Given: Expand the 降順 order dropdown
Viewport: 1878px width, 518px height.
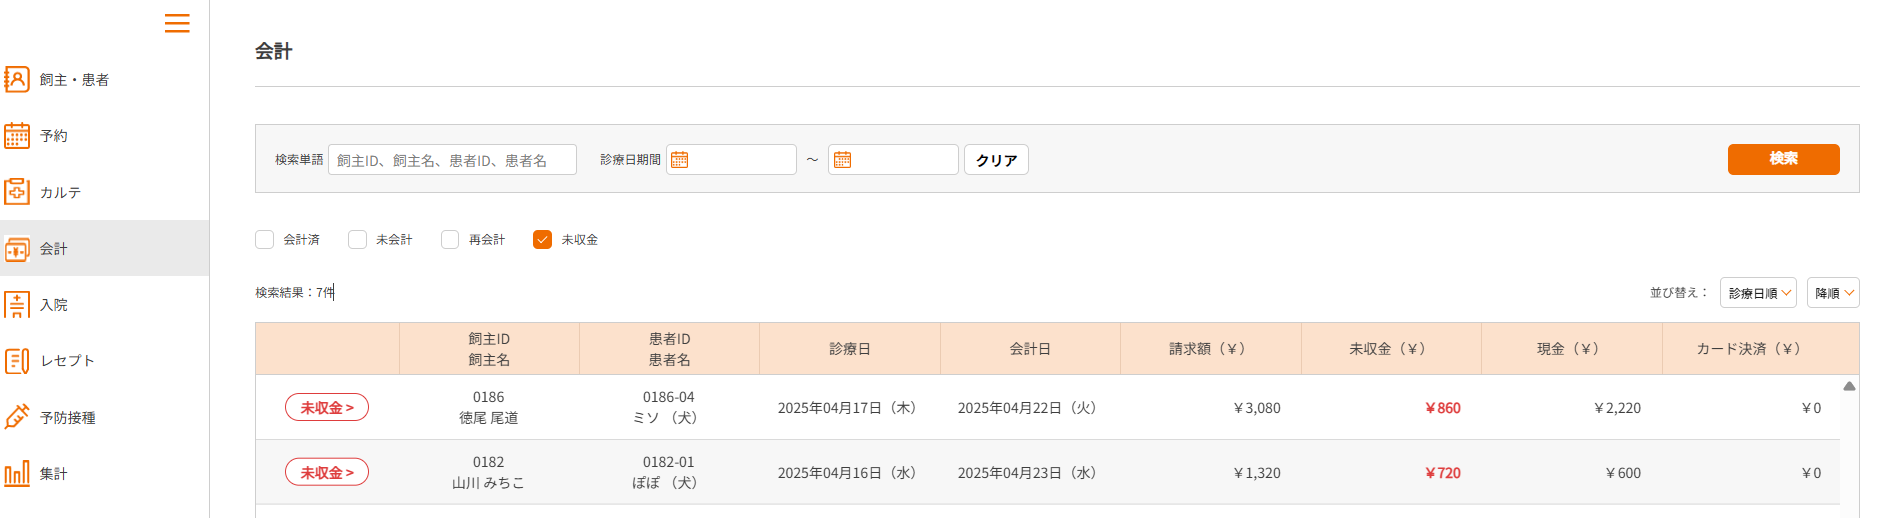Looking at the screenshot, I should (x=1833, y=293).
